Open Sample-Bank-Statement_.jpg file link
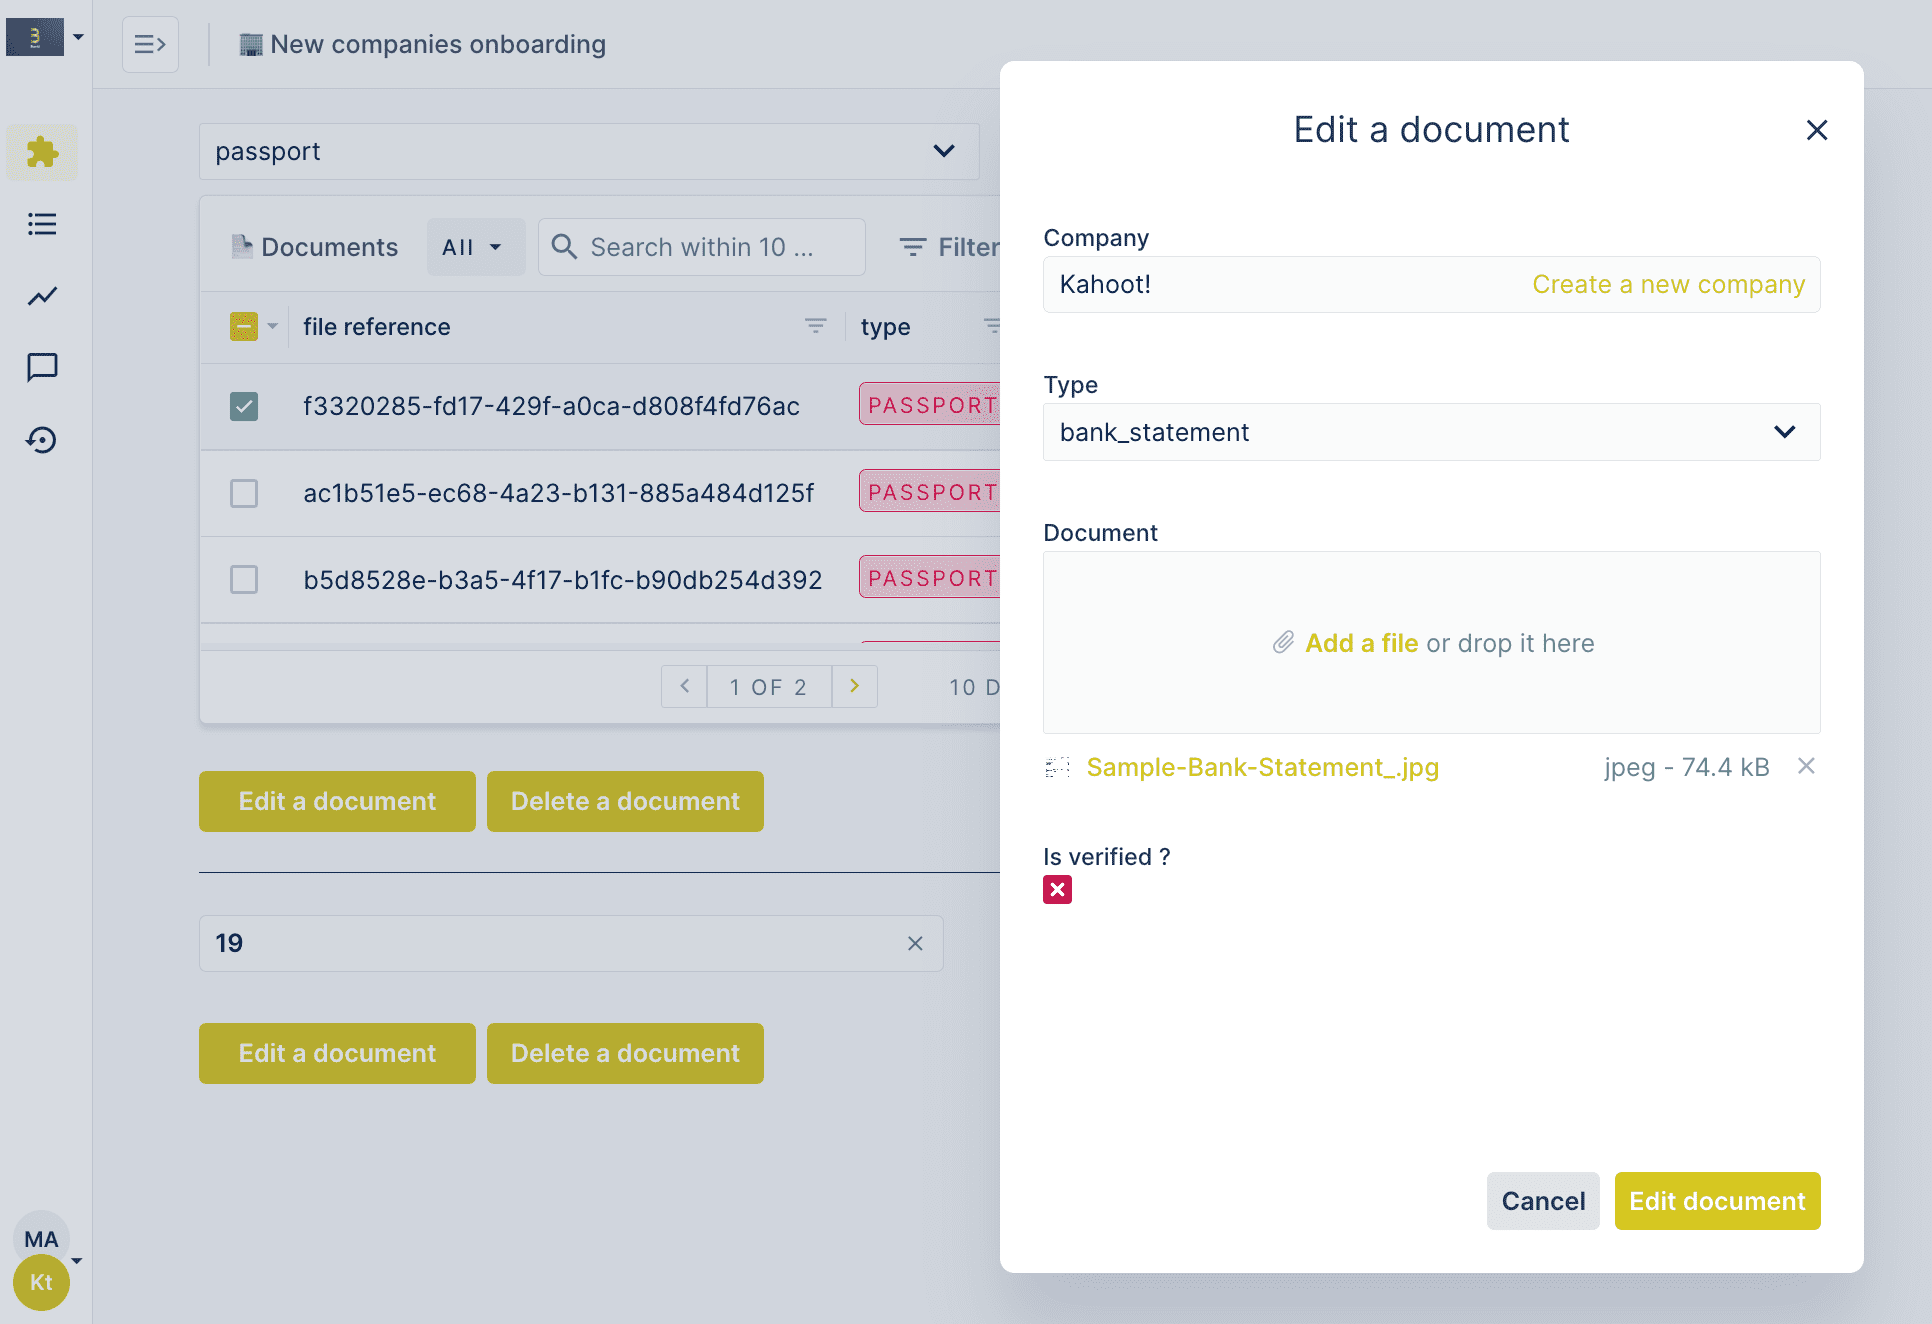 1262,767
